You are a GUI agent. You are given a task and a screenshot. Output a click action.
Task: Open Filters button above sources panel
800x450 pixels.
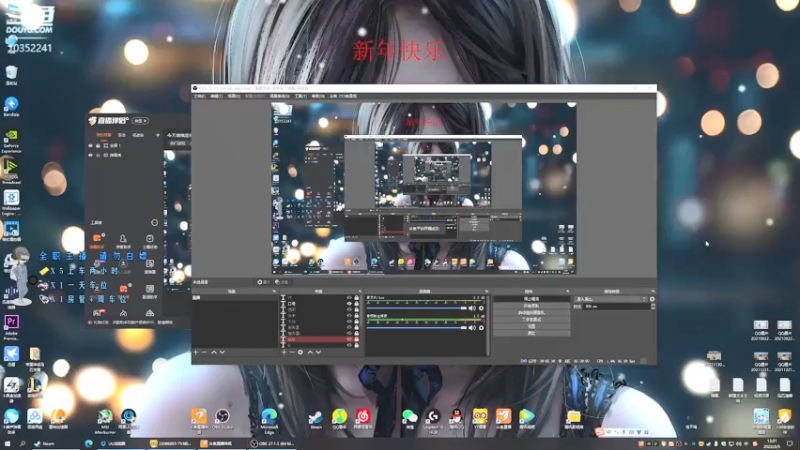(282, 282)
